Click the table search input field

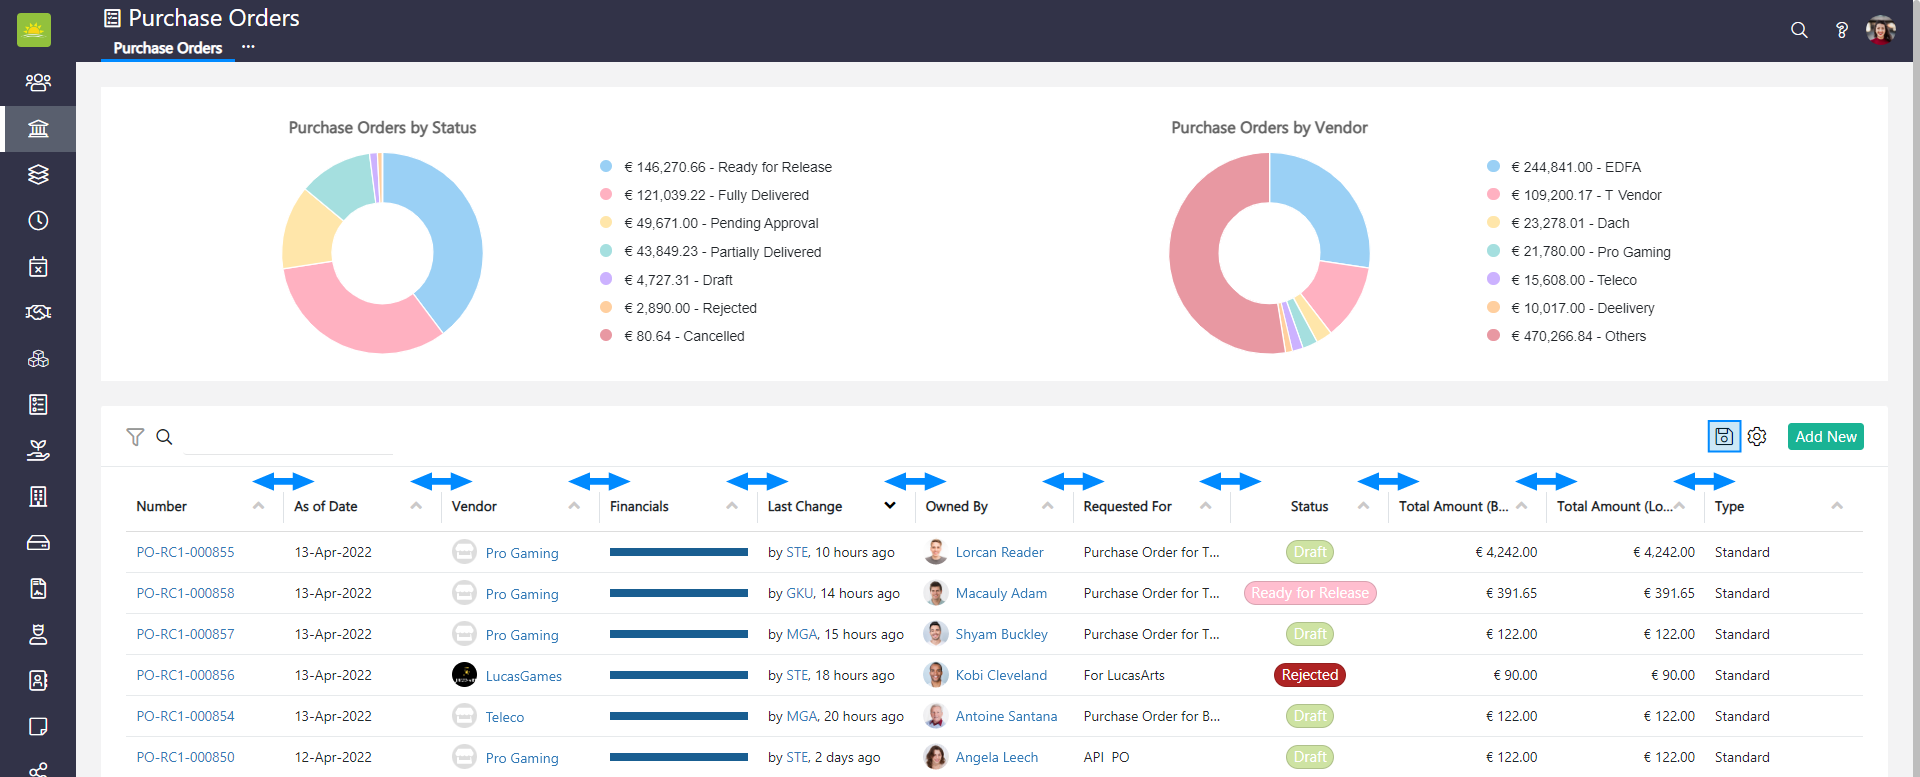click(x=288, y=438)
